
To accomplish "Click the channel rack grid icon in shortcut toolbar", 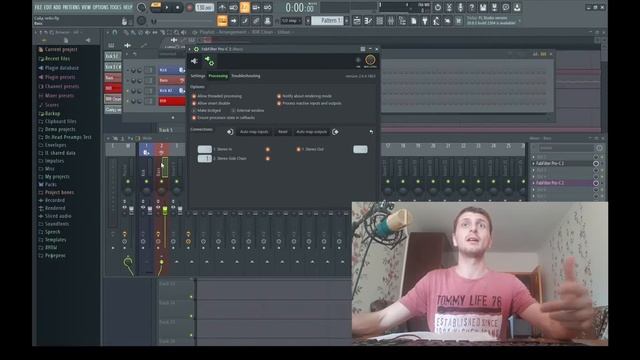I will tap(380, 21).
